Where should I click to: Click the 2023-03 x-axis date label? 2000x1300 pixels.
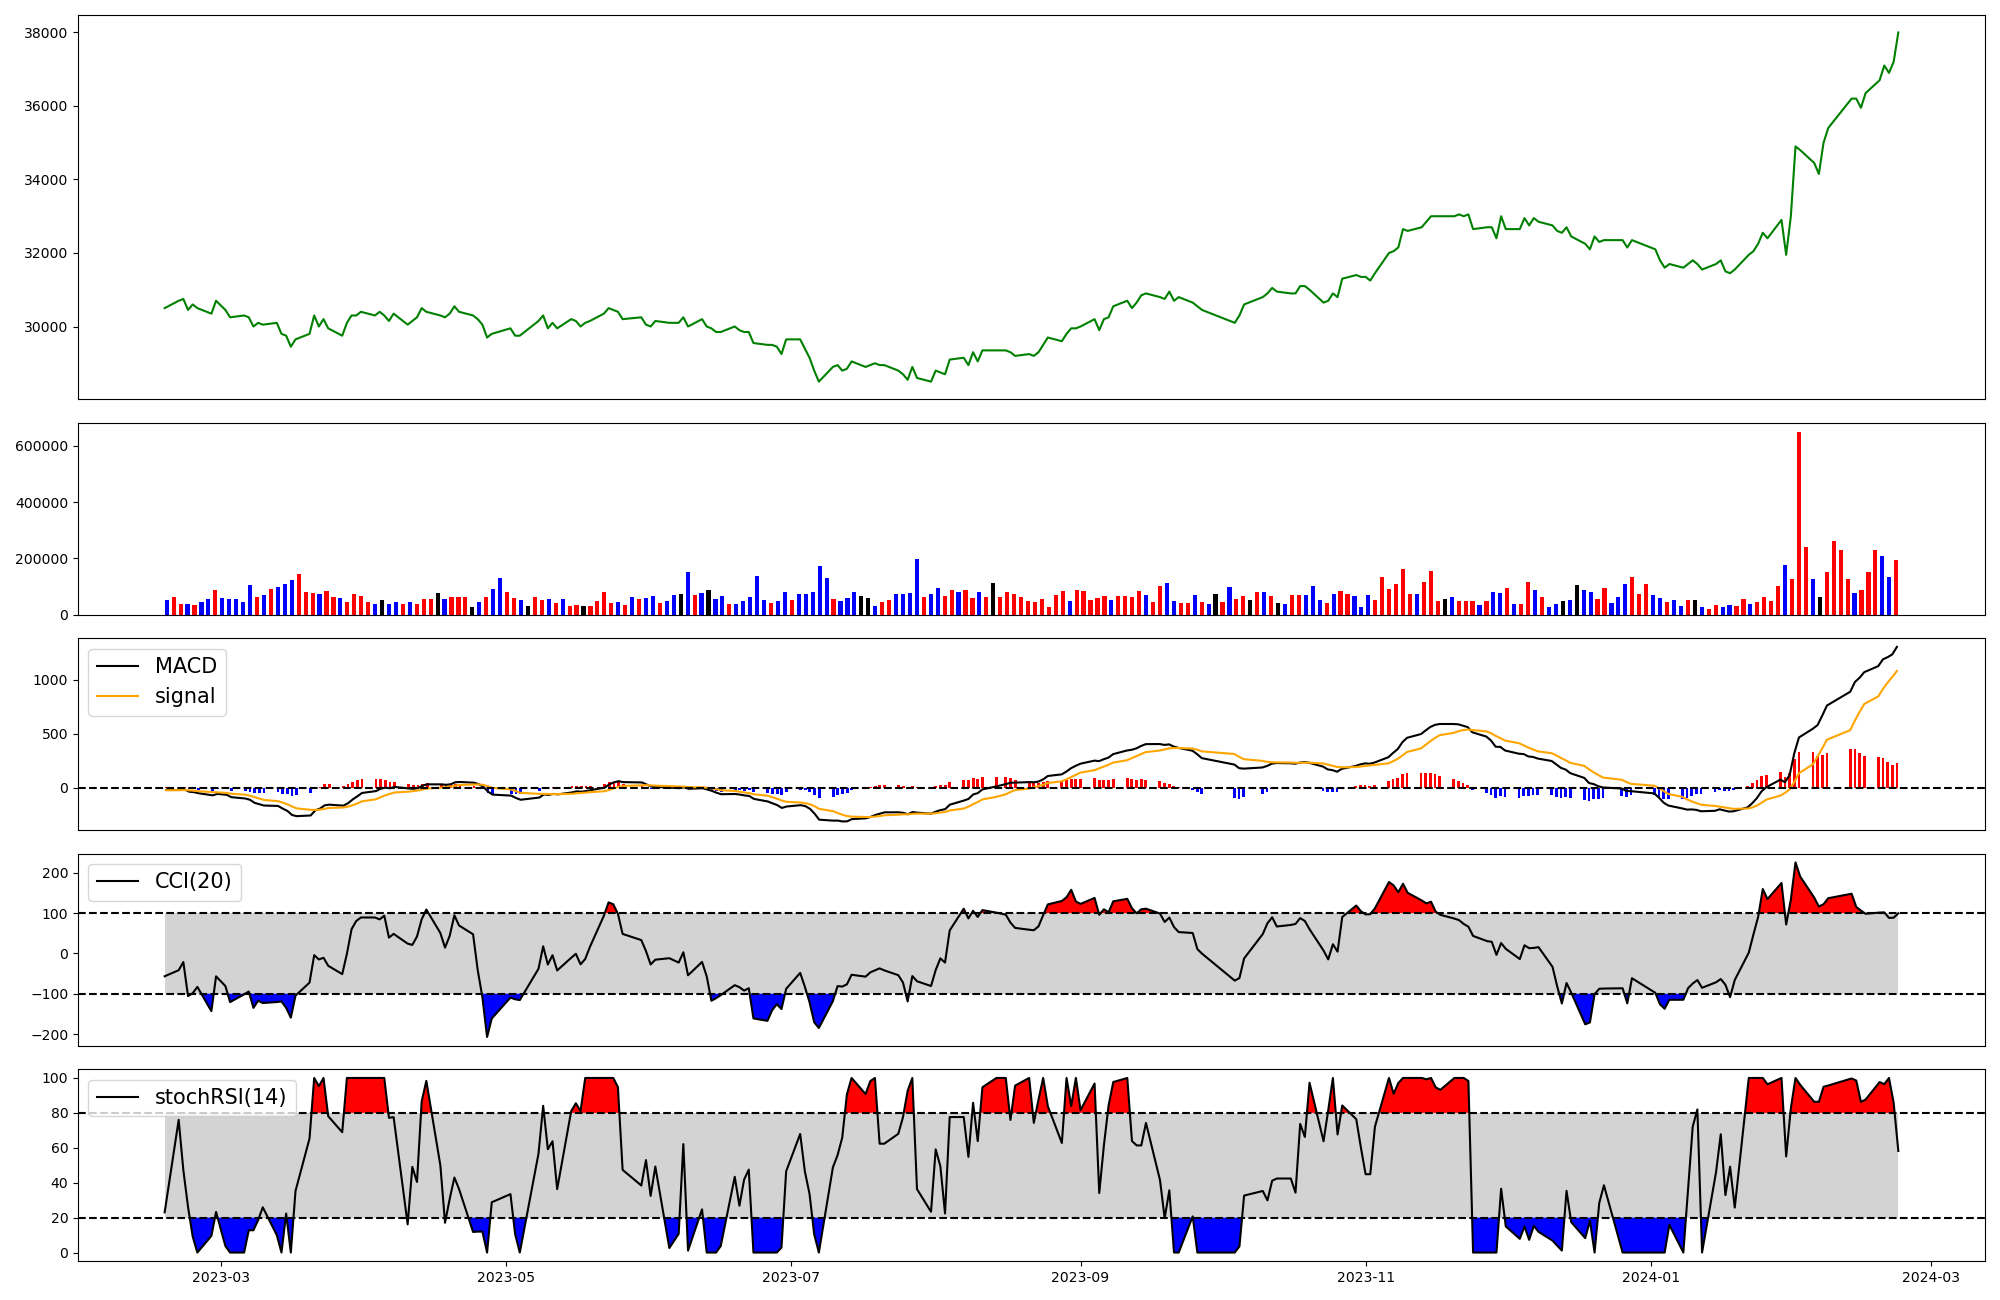coord(221,1277)
